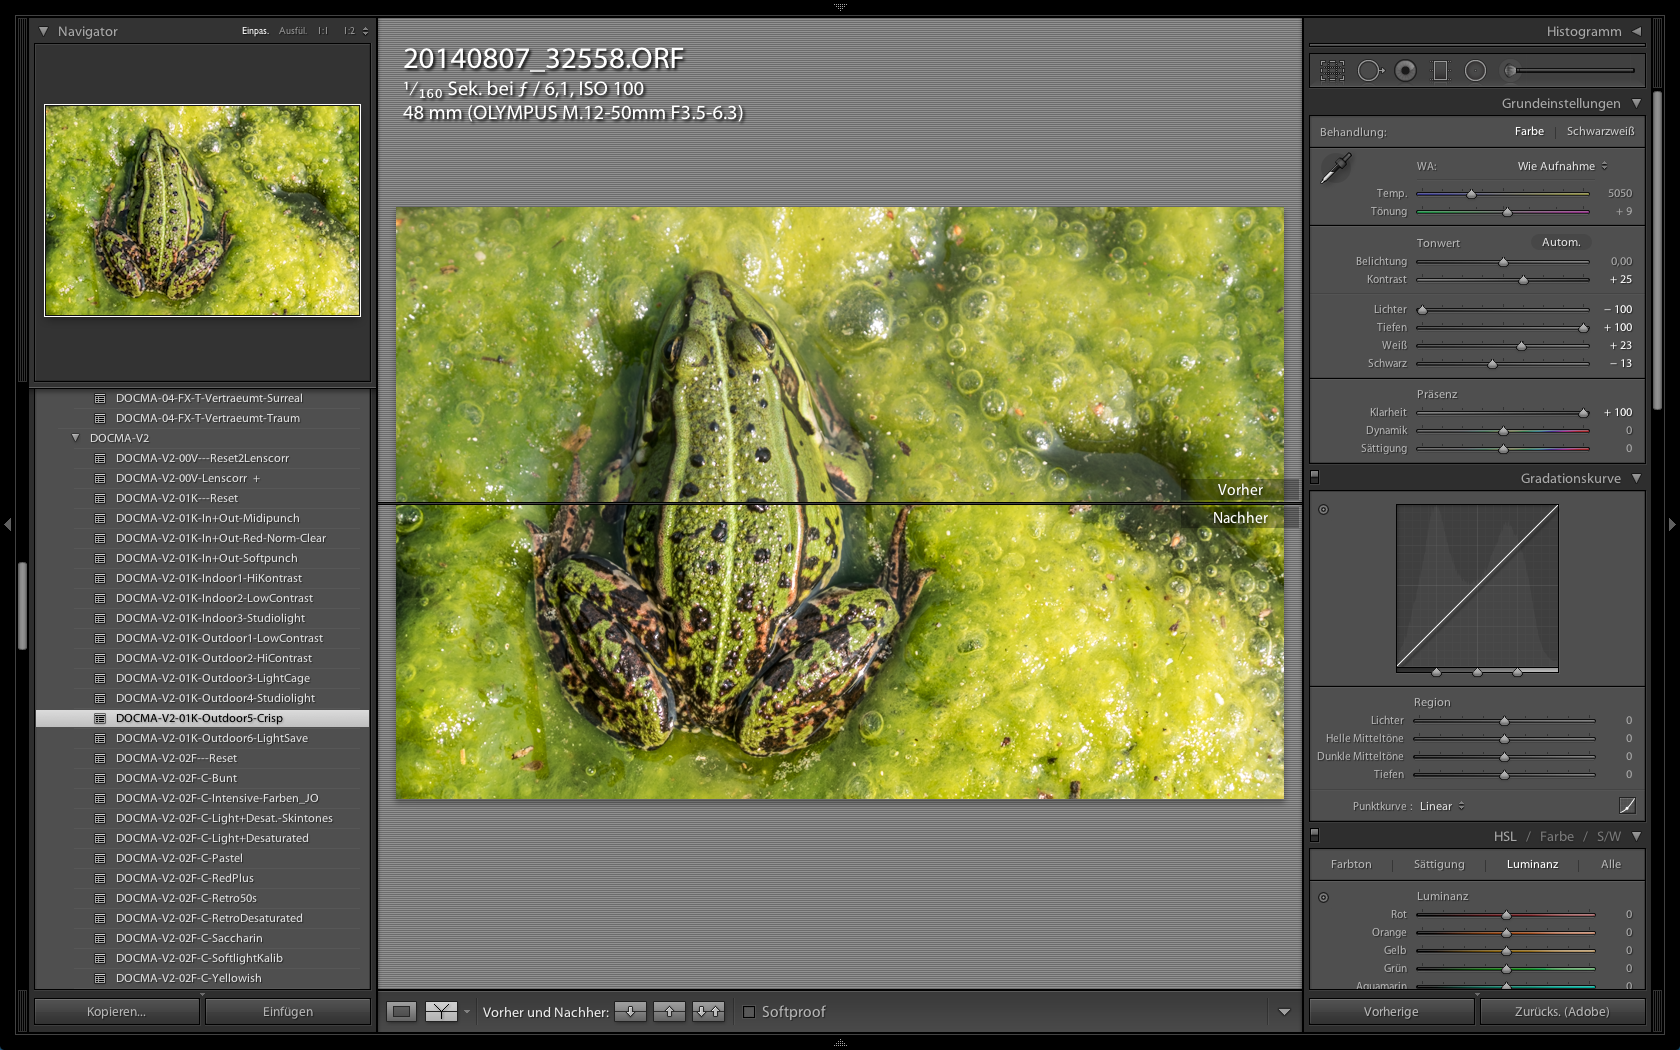Click the Navigator frog thumbnail
The height and width of the screenshot is (1050, 1680).
tap(202, 210)
